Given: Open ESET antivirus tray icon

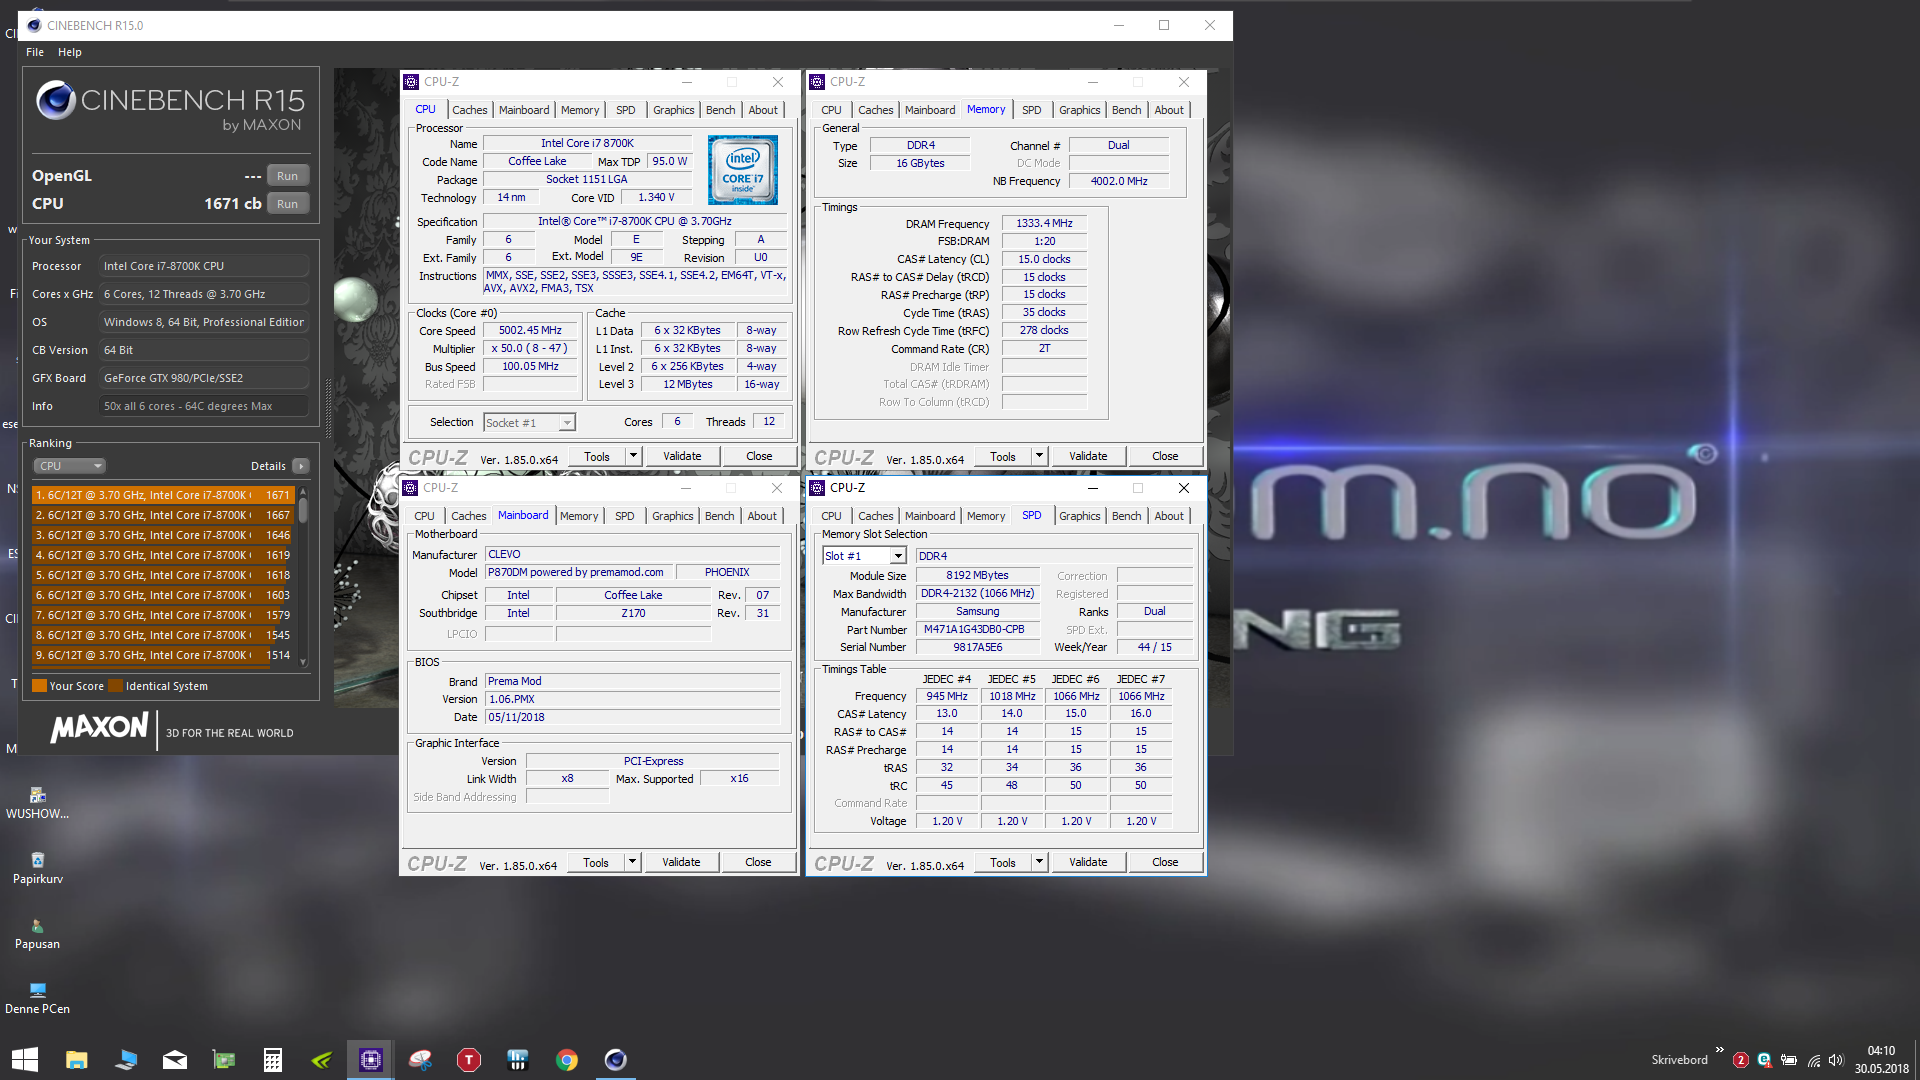Looking at the screenshot, I should (1764, 1060).
